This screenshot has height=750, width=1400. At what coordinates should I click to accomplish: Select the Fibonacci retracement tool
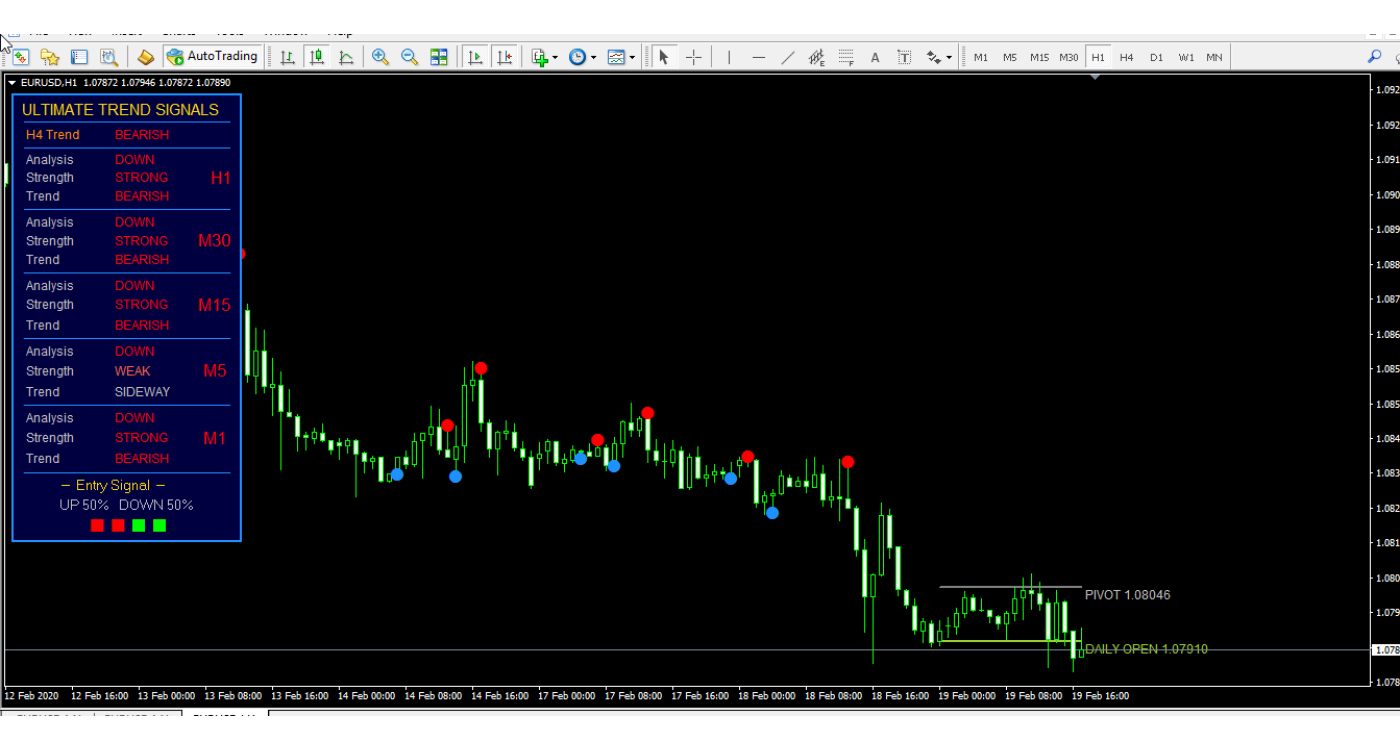coord(846,57)
